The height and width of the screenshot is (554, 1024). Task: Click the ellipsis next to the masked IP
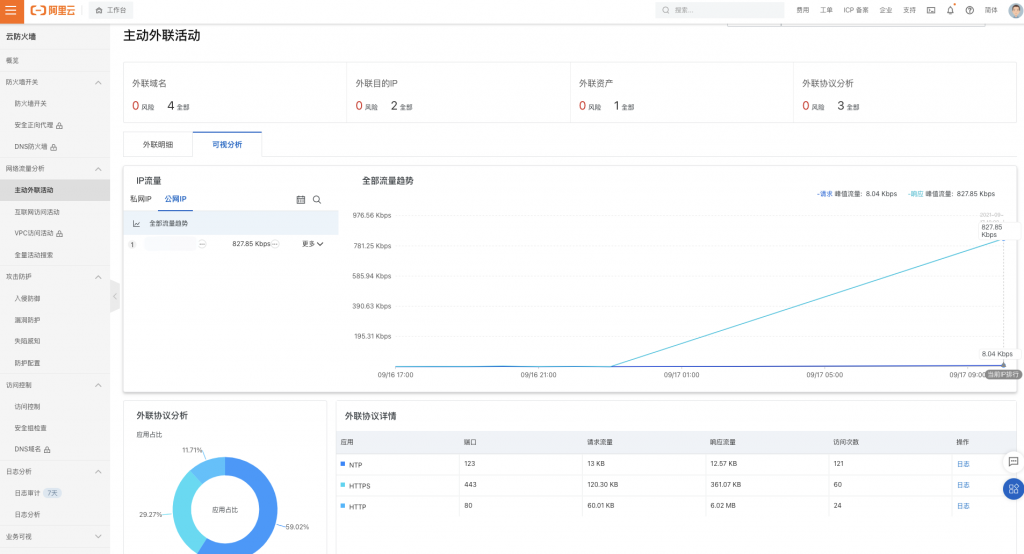[202, 244]
